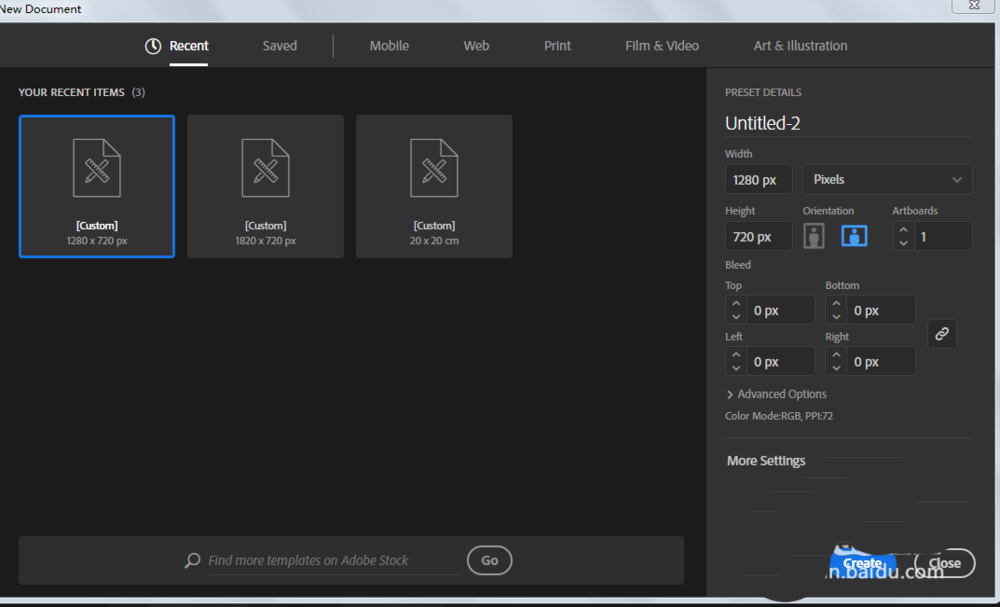Click the PRESET DETAILS heading
1000x607 pixels.
[x=763, y=92]
